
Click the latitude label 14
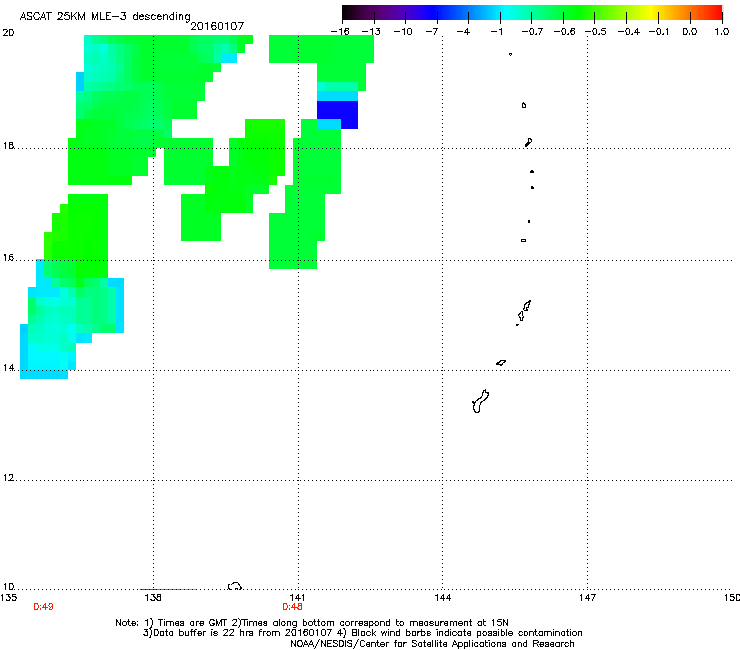[8, 368]
